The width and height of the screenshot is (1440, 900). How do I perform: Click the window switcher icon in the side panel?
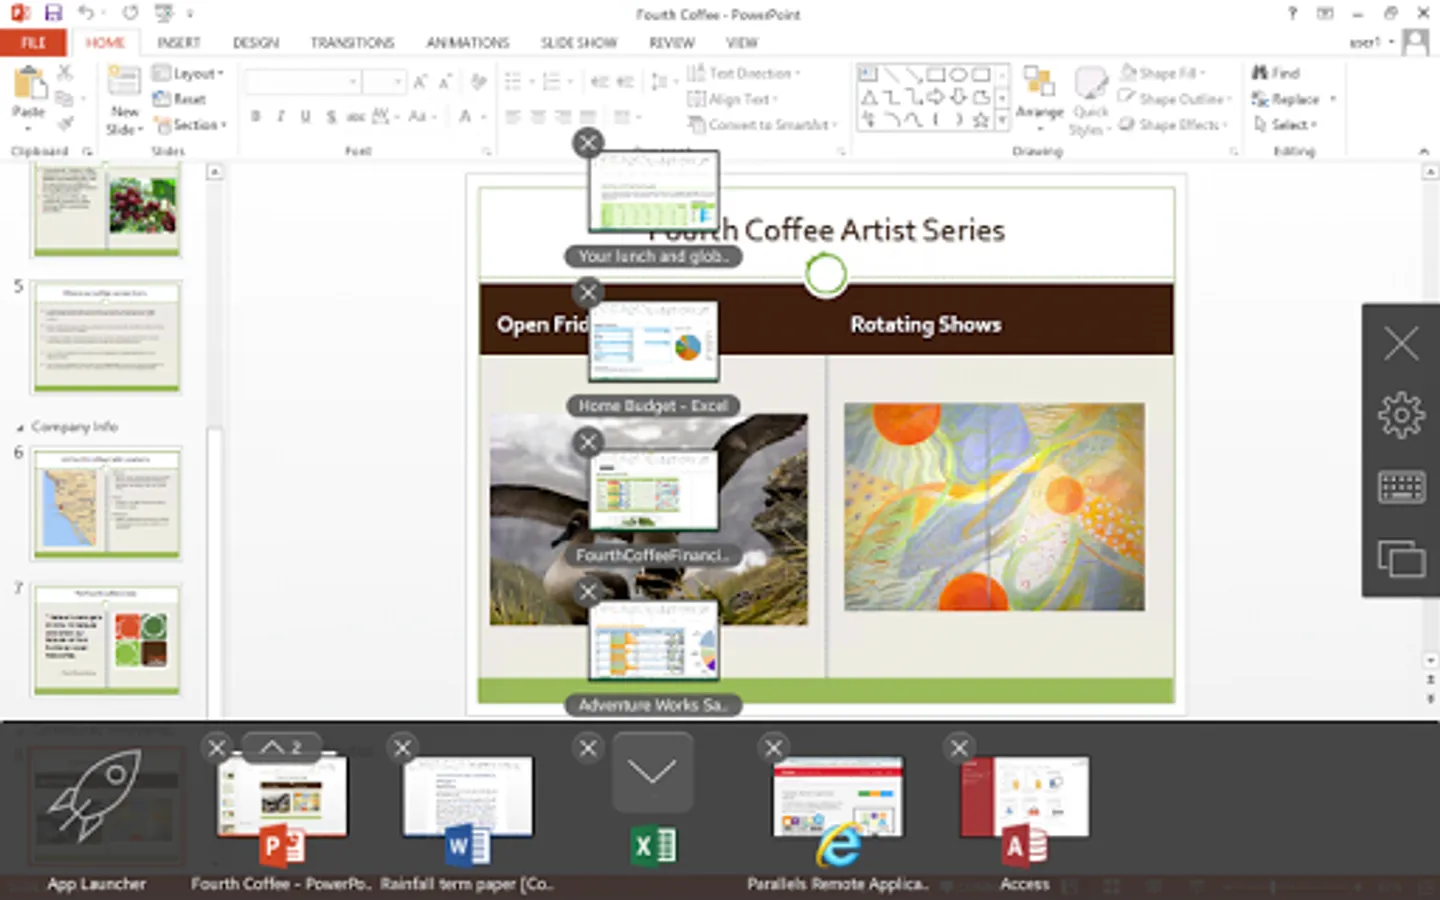tap(1401, 558)
